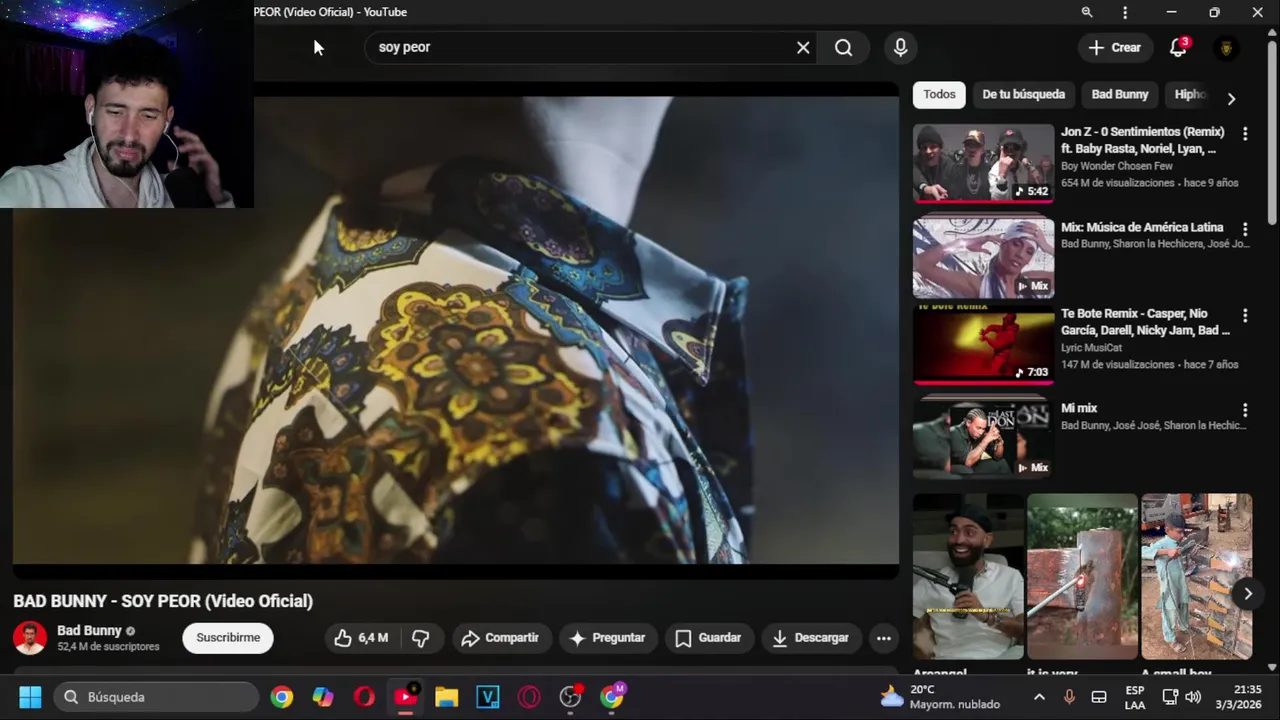This screenshot has width=1280, height=720.
Task: Open options for Te Bote Remix video
Action: click(1245, 315)
